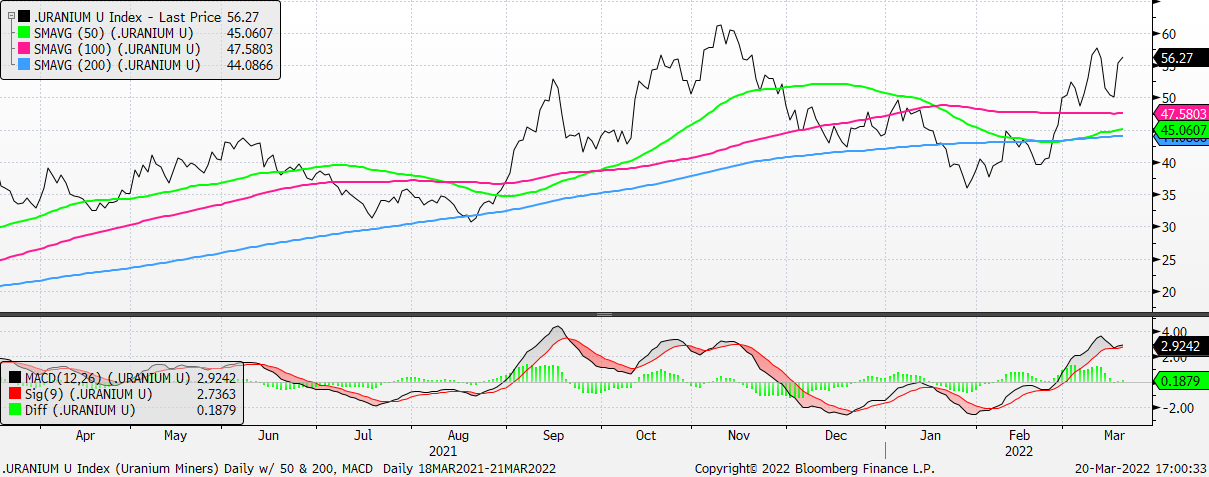Click the 2022 year label on the time axis
The height and width of the screenshot is (477, 1209).
click(1017, 451)
